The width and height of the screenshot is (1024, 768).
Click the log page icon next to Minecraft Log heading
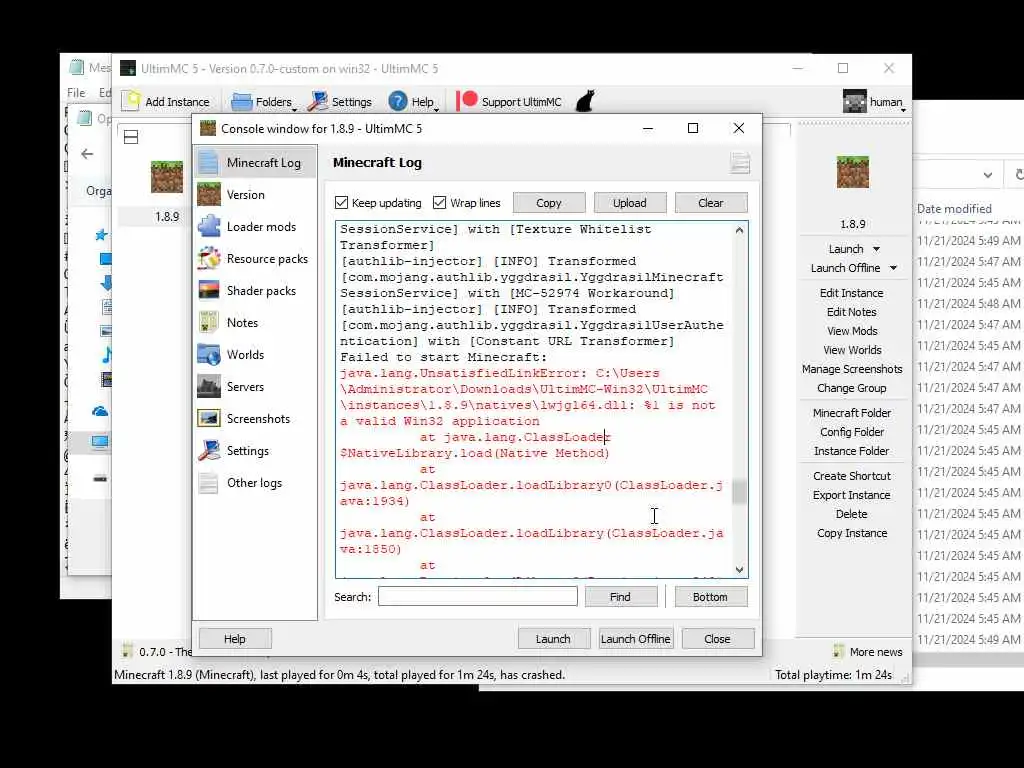739,163
